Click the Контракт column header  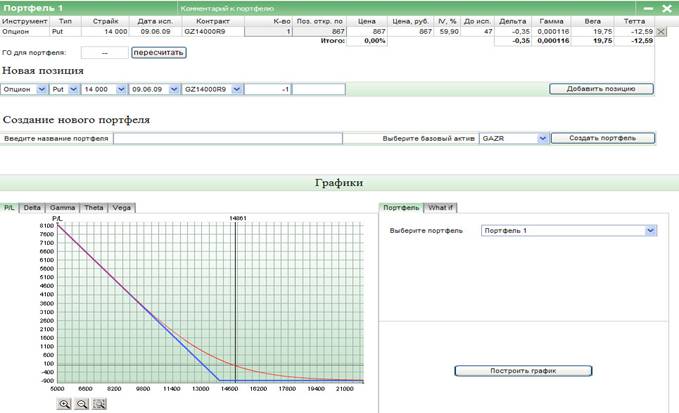[x=213, y=21]
